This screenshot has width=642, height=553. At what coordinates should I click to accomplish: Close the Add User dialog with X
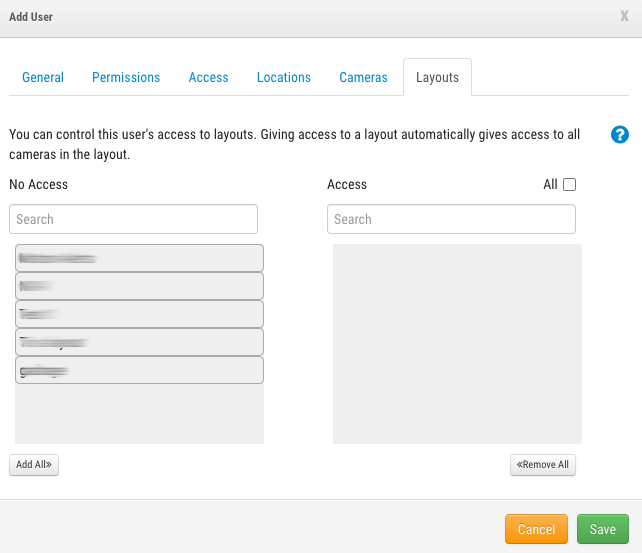[624, 17]
